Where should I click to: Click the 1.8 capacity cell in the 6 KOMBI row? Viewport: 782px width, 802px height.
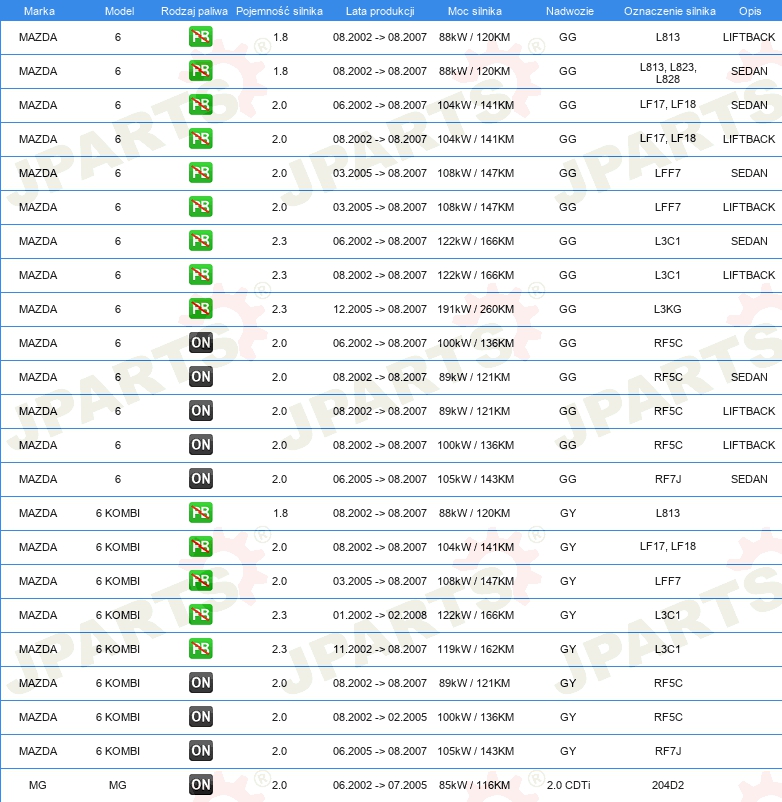coord(280,513)
